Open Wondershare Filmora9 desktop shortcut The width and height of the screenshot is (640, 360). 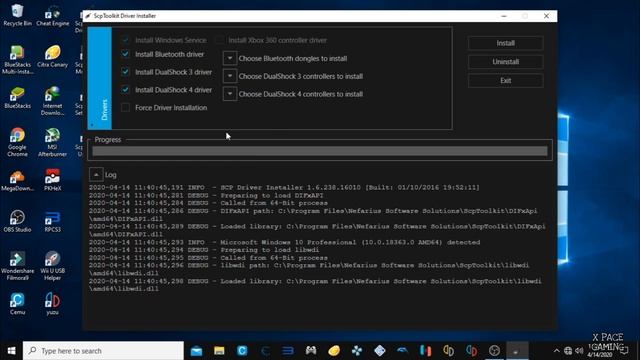click(17, 266)
